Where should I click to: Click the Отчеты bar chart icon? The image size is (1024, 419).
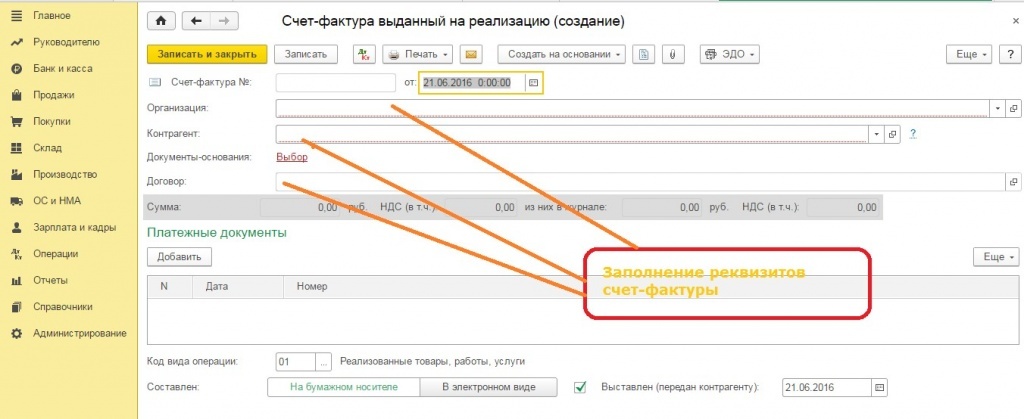pos(18,281)
